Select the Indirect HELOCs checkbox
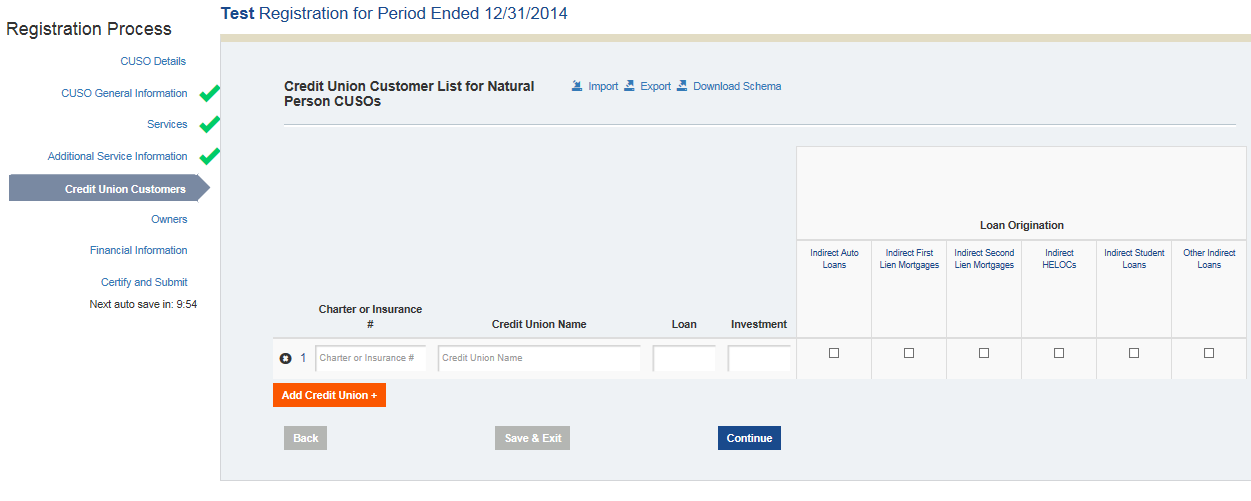Image resolution: width=1251 pixels, height=501 pixels. tap(1059, 353)
